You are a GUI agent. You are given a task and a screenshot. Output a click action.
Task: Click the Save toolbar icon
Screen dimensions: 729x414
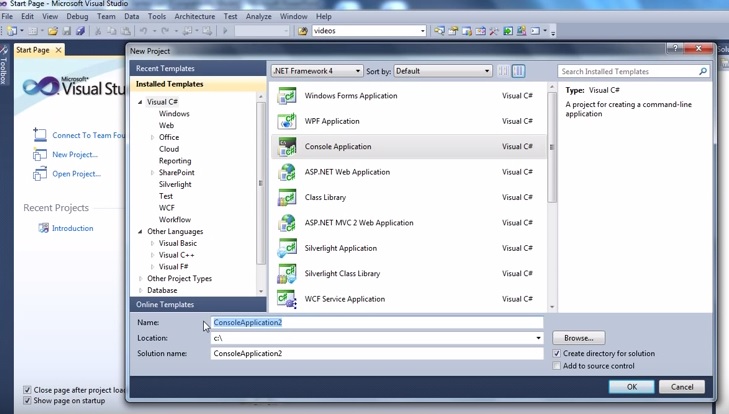pos(67,31)
